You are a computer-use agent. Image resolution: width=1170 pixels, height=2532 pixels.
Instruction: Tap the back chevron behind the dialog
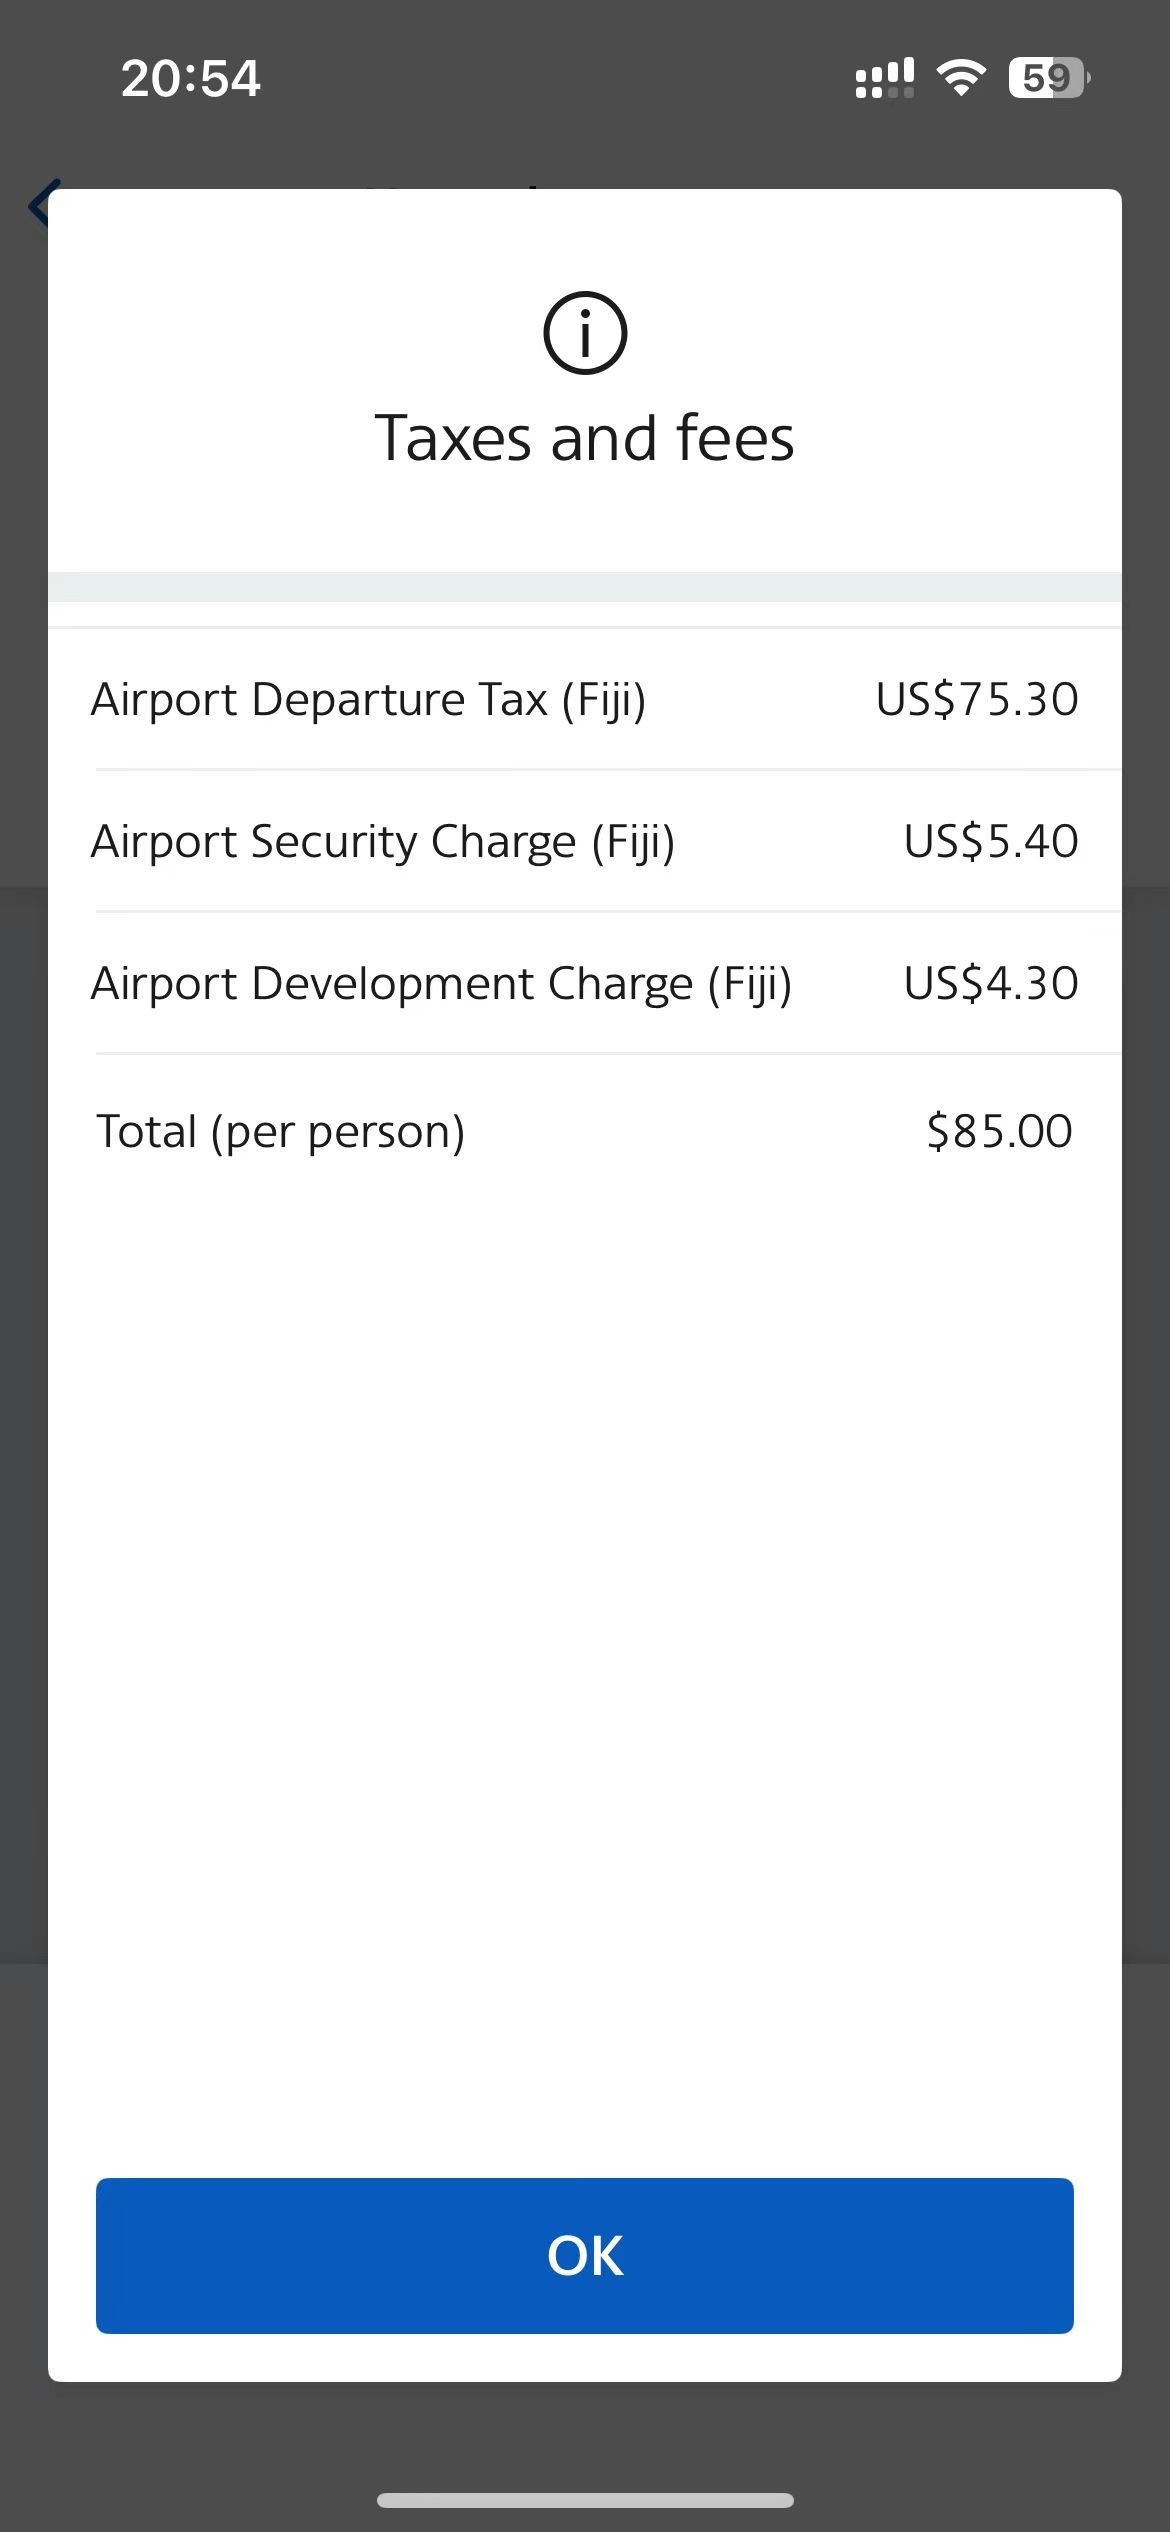(x=38, y=204)
